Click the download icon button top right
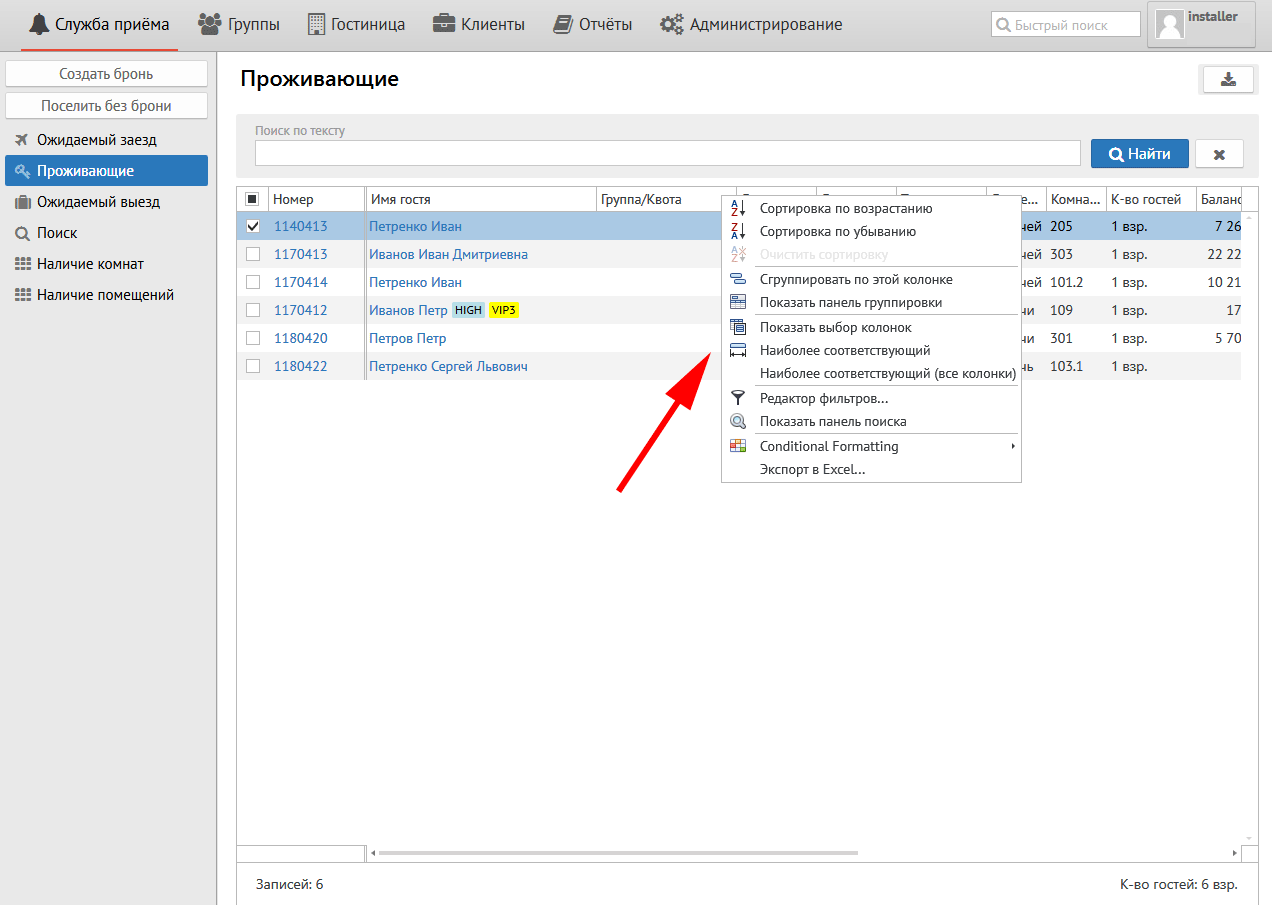 [x=1228, y=80]
